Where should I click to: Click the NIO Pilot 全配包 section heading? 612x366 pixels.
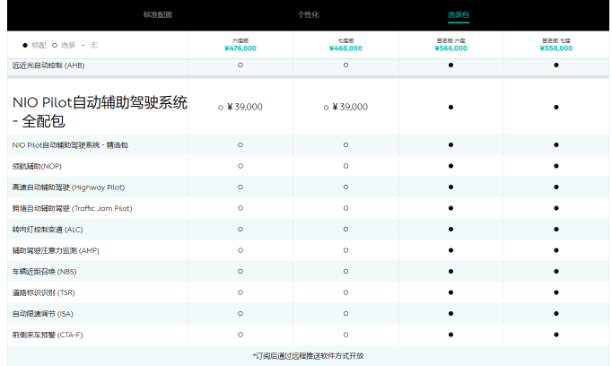(x=100, y=112)
